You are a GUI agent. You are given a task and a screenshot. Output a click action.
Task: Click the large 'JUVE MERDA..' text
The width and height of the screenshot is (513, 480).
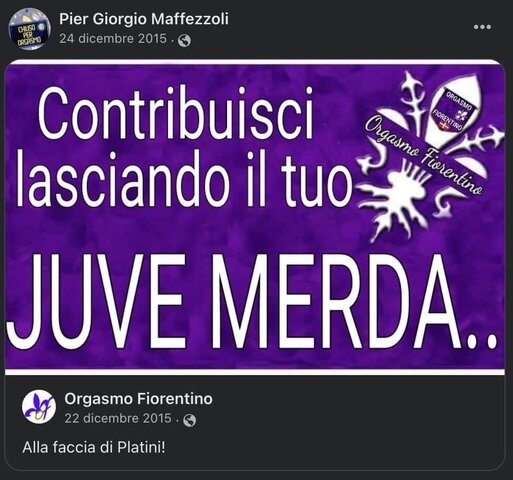[251, 302]
